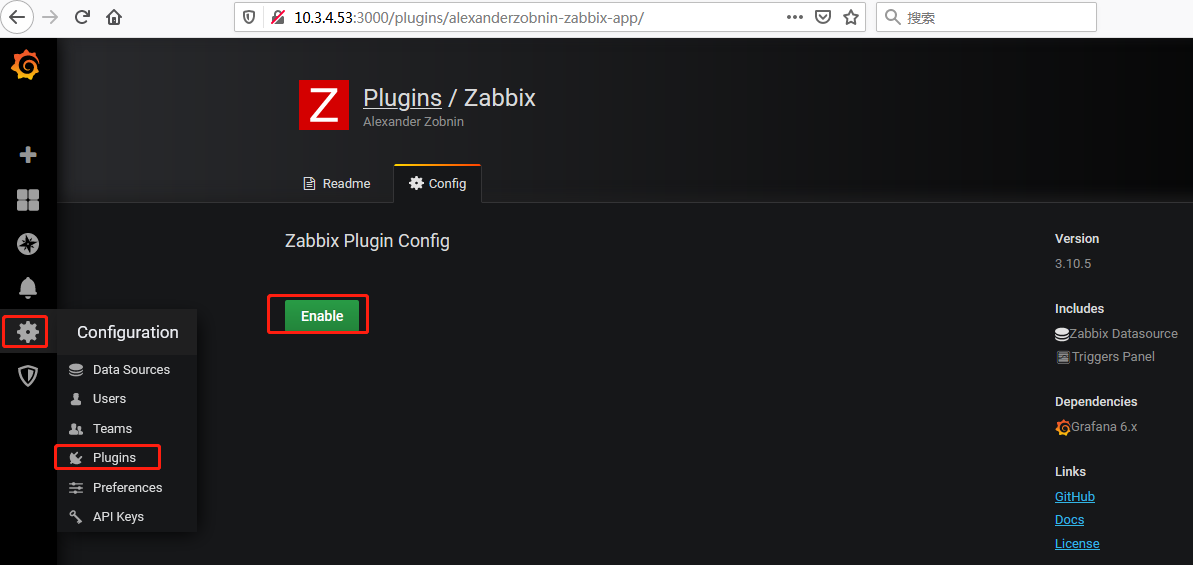Switch to the Config tab

(437, 183)
